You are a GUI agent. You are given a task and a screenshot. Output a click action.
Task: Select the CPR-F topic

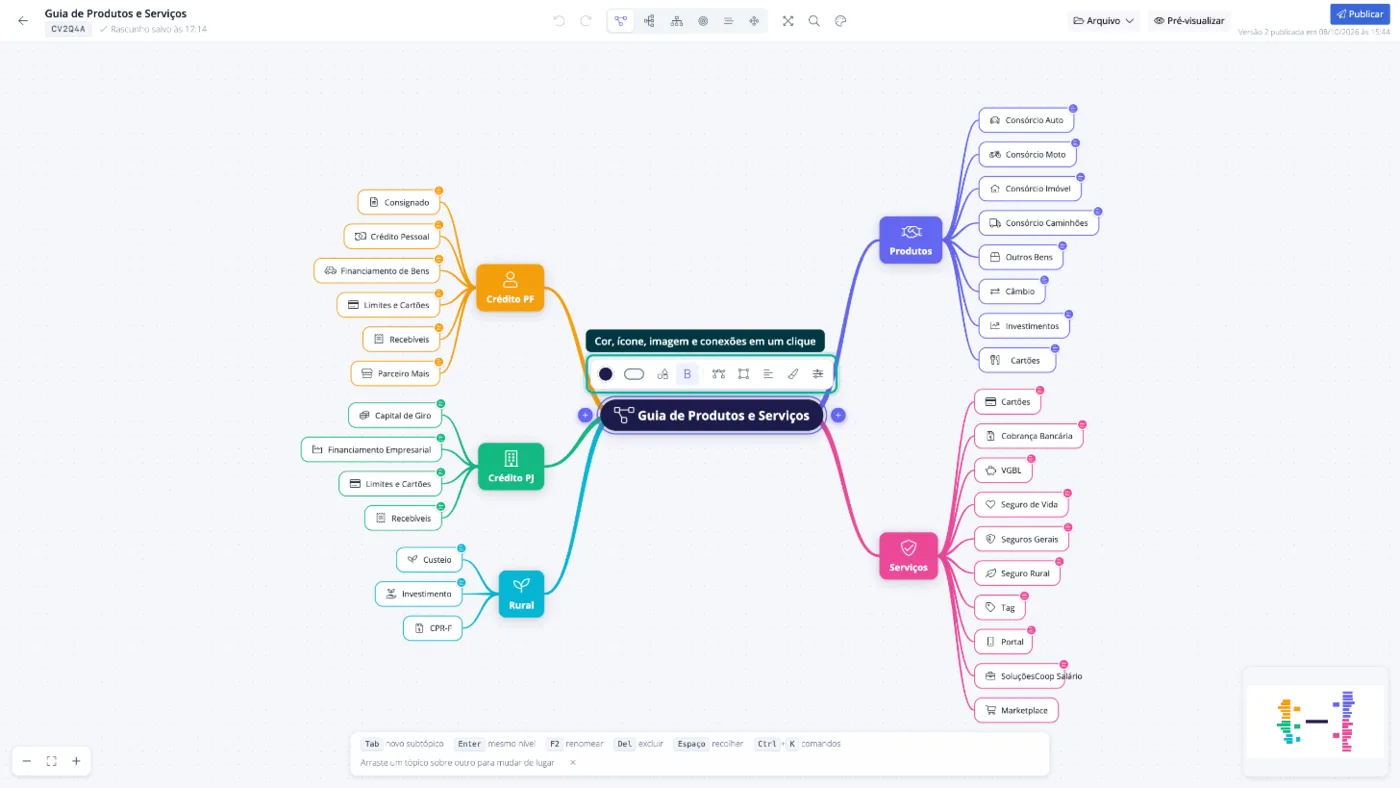(x=433, y=628)
